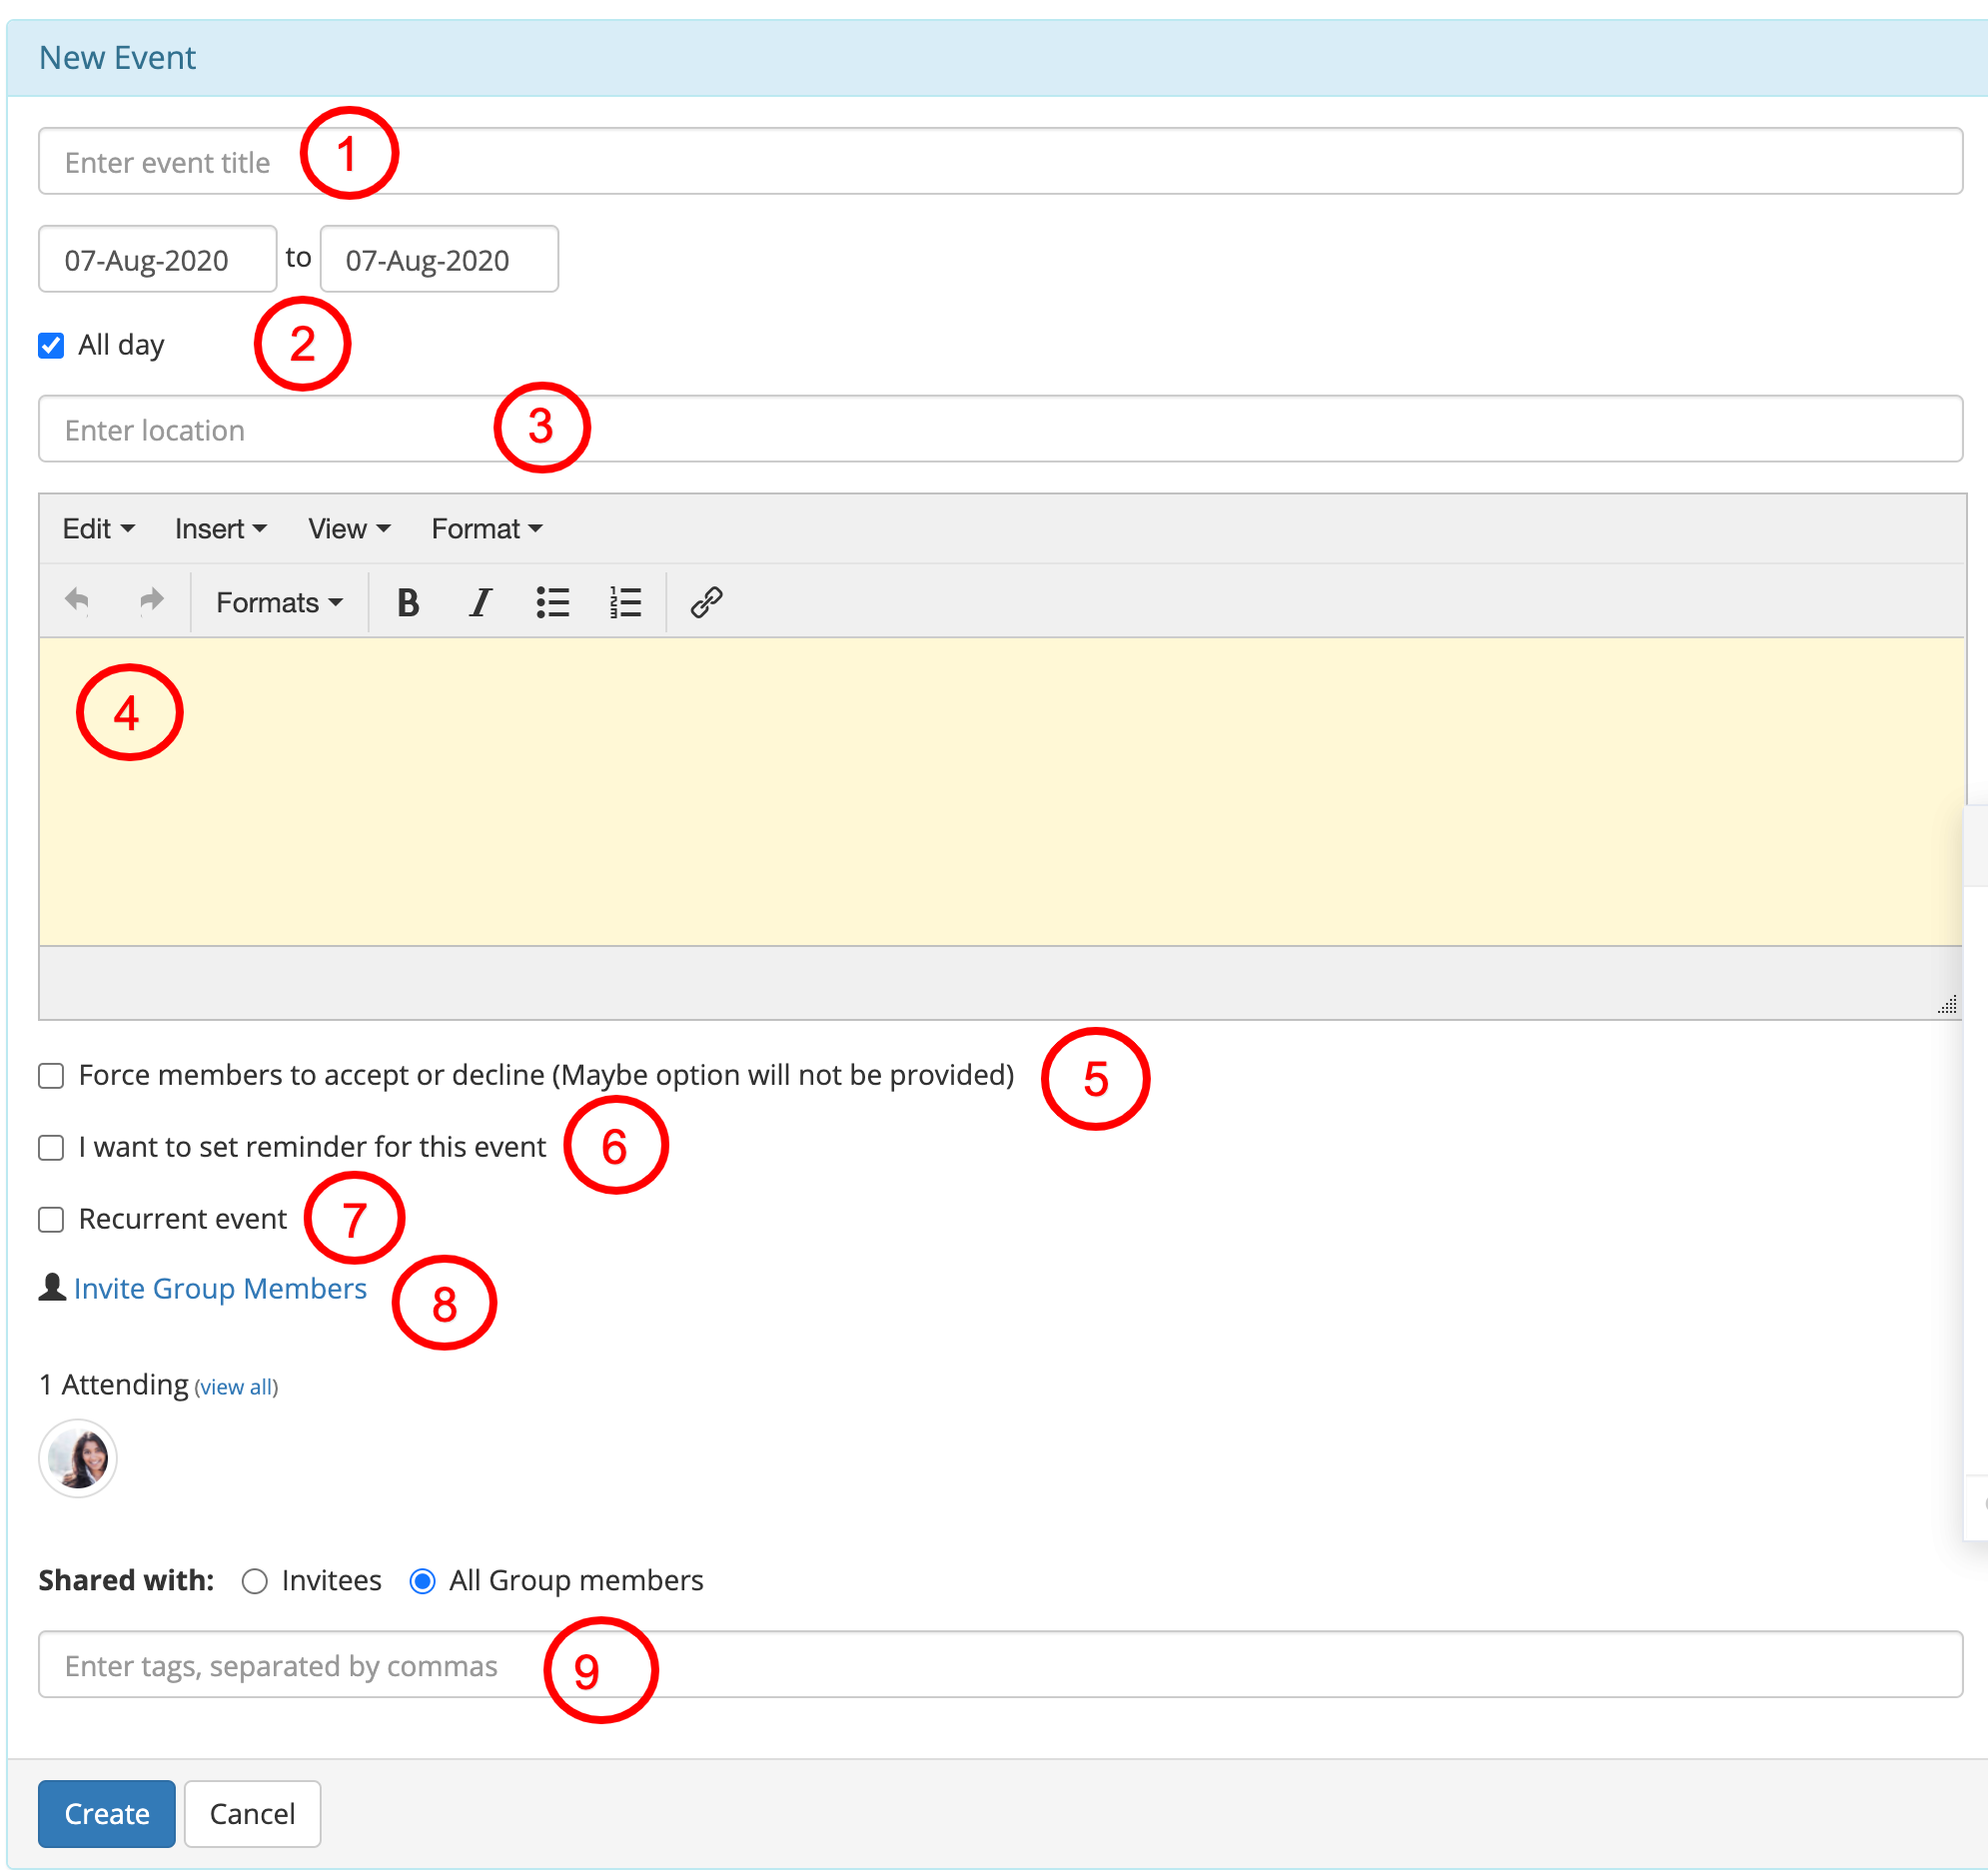
Task: Enable Force members to accept or decline
Action: click(51, 1075)
